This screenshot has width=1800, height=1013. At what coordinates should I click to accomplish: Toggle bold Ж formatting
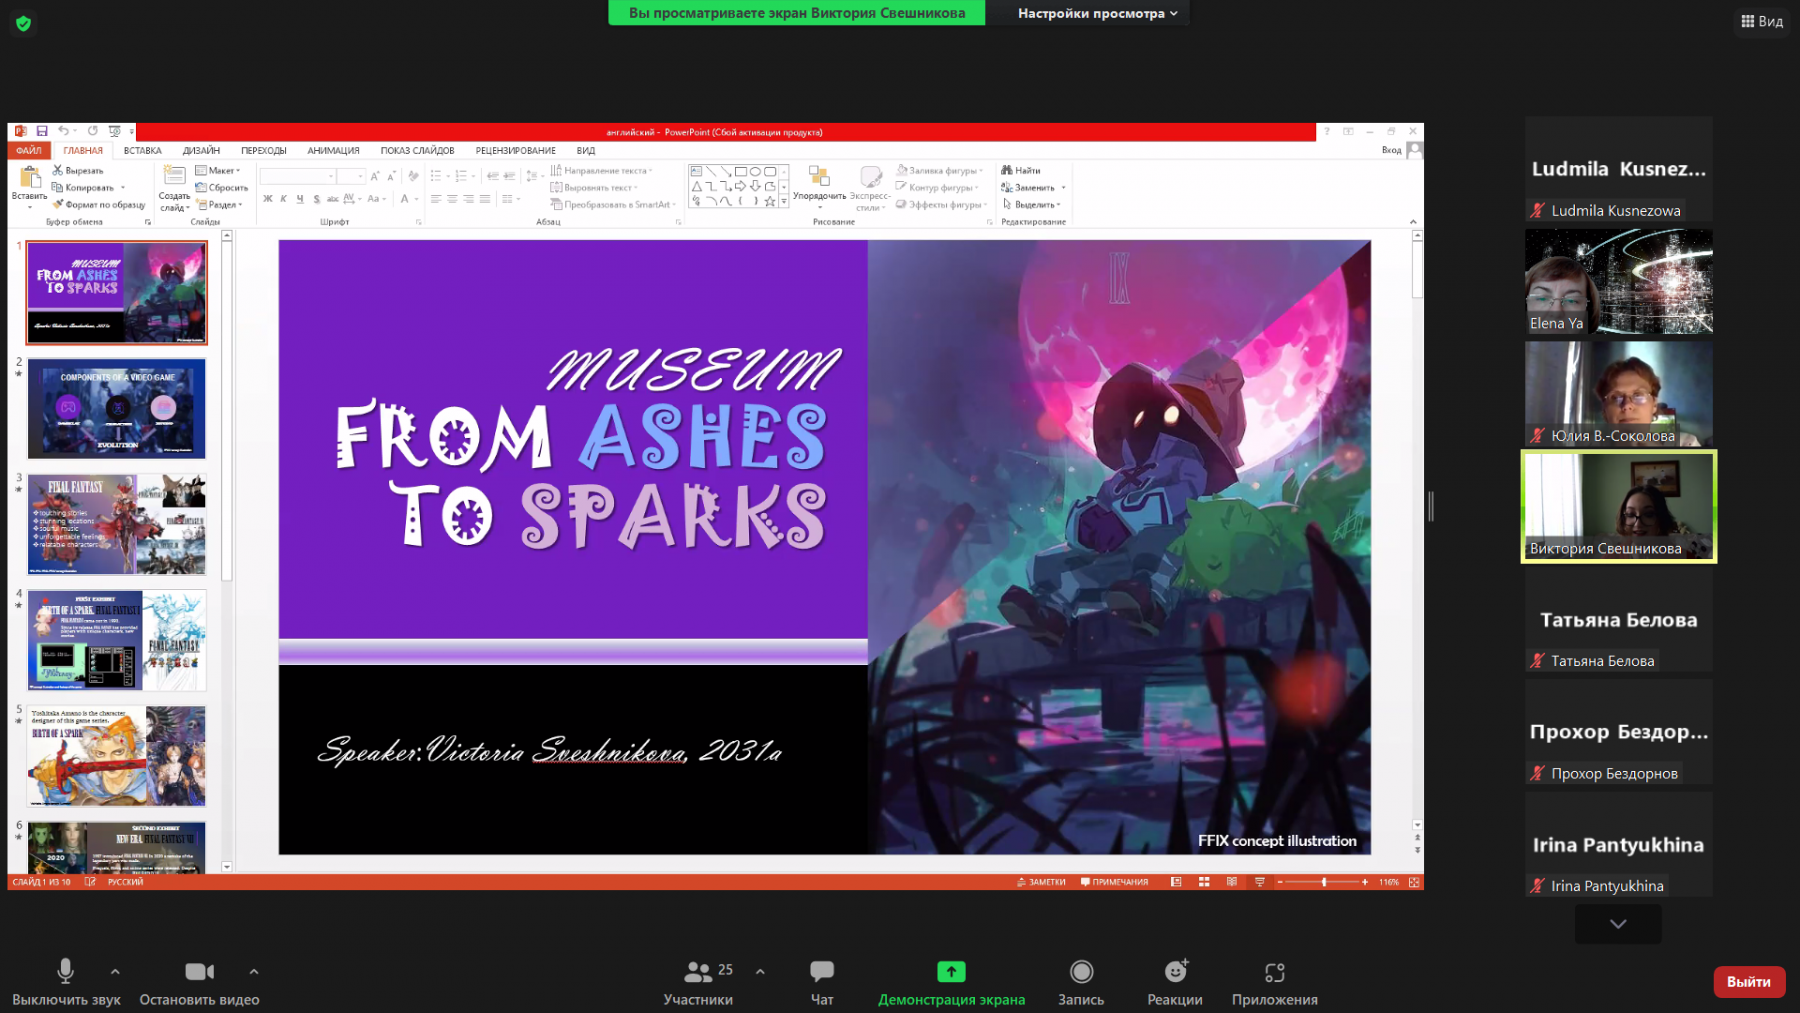click(x=268, y=199)
